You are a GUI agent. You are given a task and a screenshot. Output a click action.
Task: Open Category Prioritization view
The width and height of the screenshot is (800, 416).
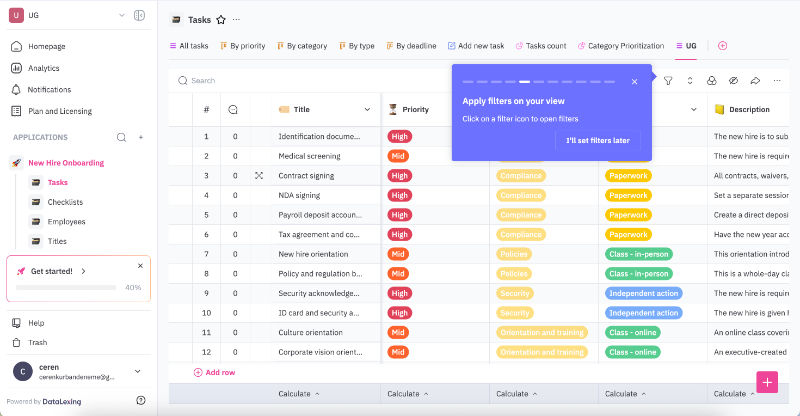coord(621,46)
